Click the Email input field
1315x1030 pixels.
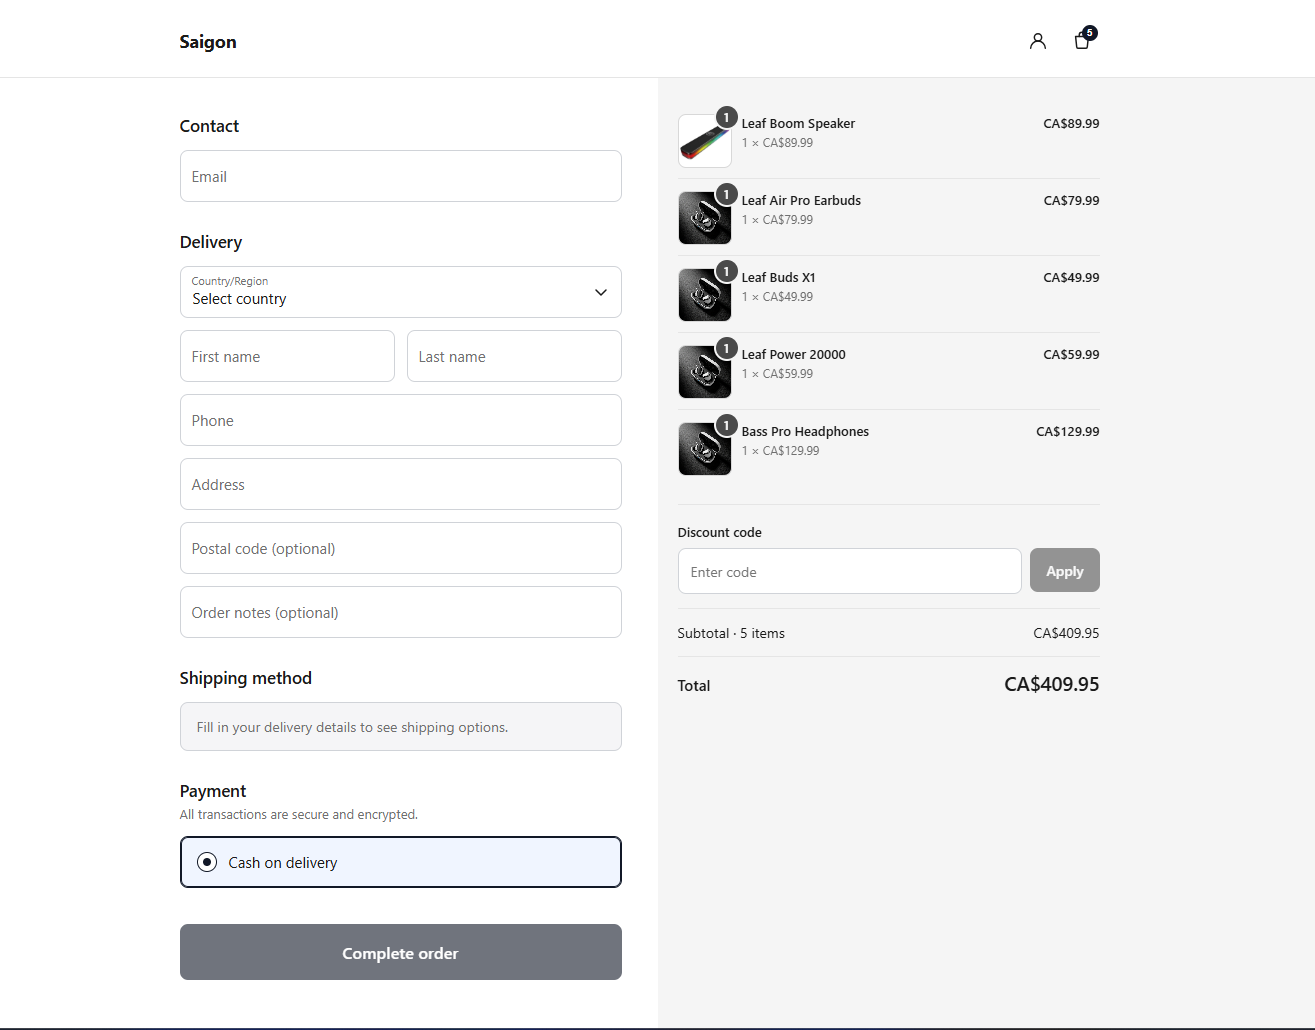click(400, 176)
